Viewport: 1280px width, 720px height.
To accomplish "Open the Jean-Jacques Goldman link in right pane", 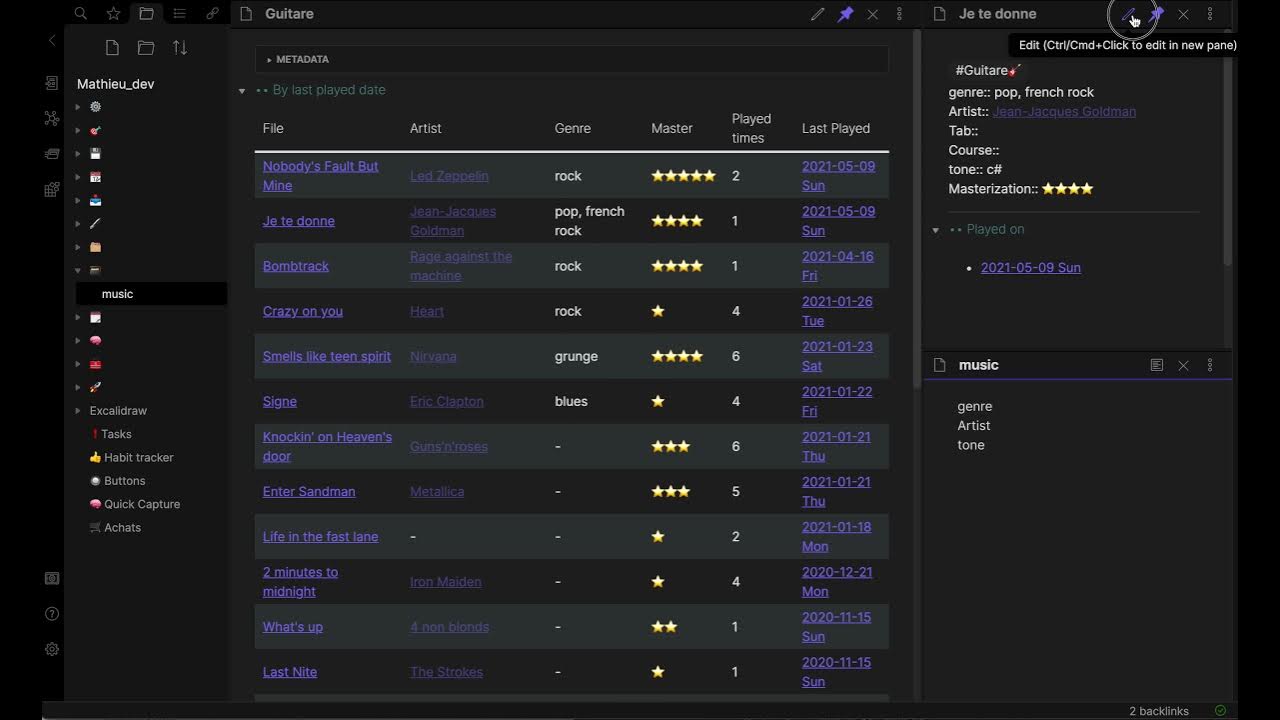I will point(1064,111).
